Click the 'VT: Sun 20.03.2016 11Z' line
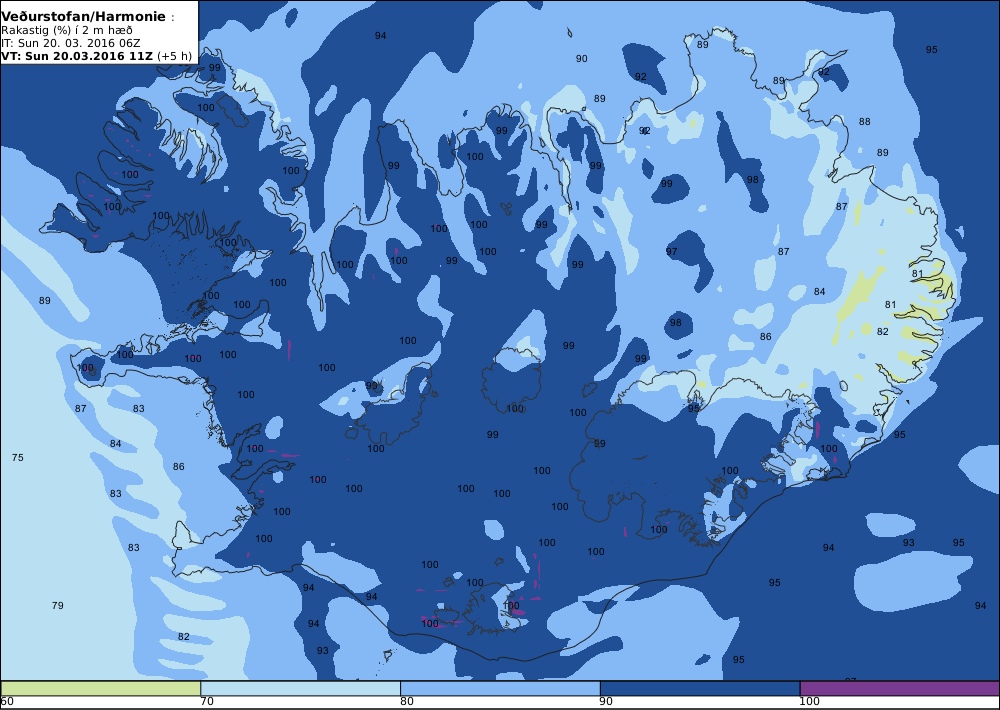The image size is (1000, 710). pyautogui.click(x=77, y=55)
